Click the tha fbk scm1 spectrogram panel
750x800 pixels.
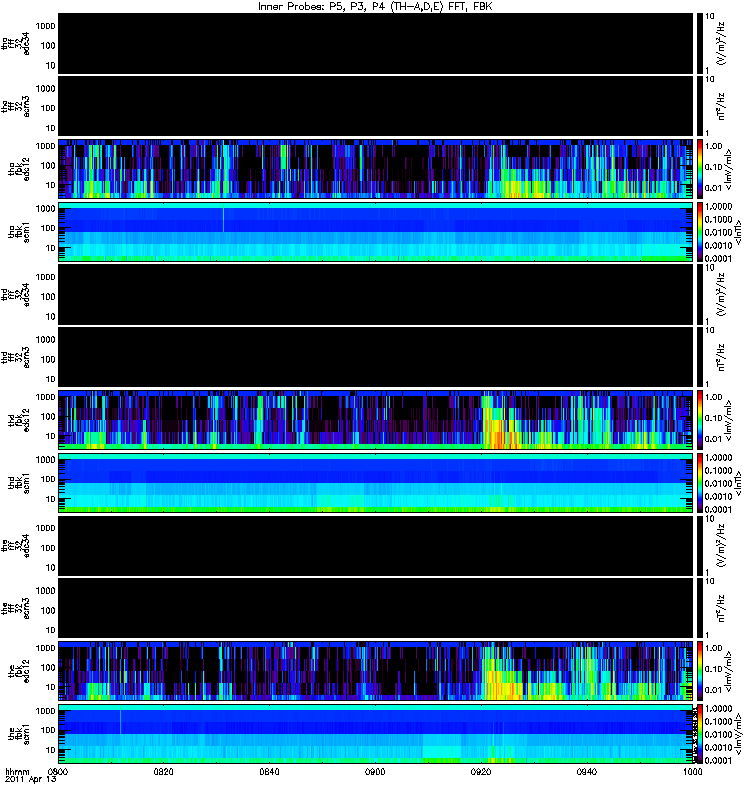coord(376,232)
